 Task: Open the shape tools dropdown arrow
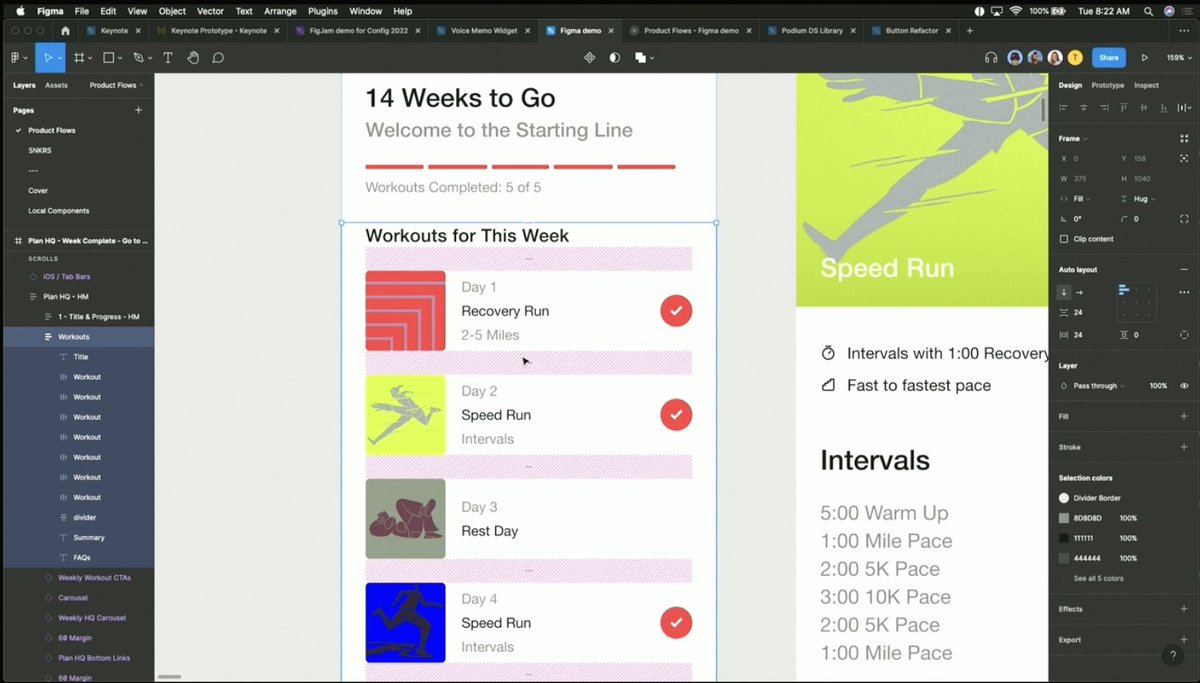click(120, 59)
